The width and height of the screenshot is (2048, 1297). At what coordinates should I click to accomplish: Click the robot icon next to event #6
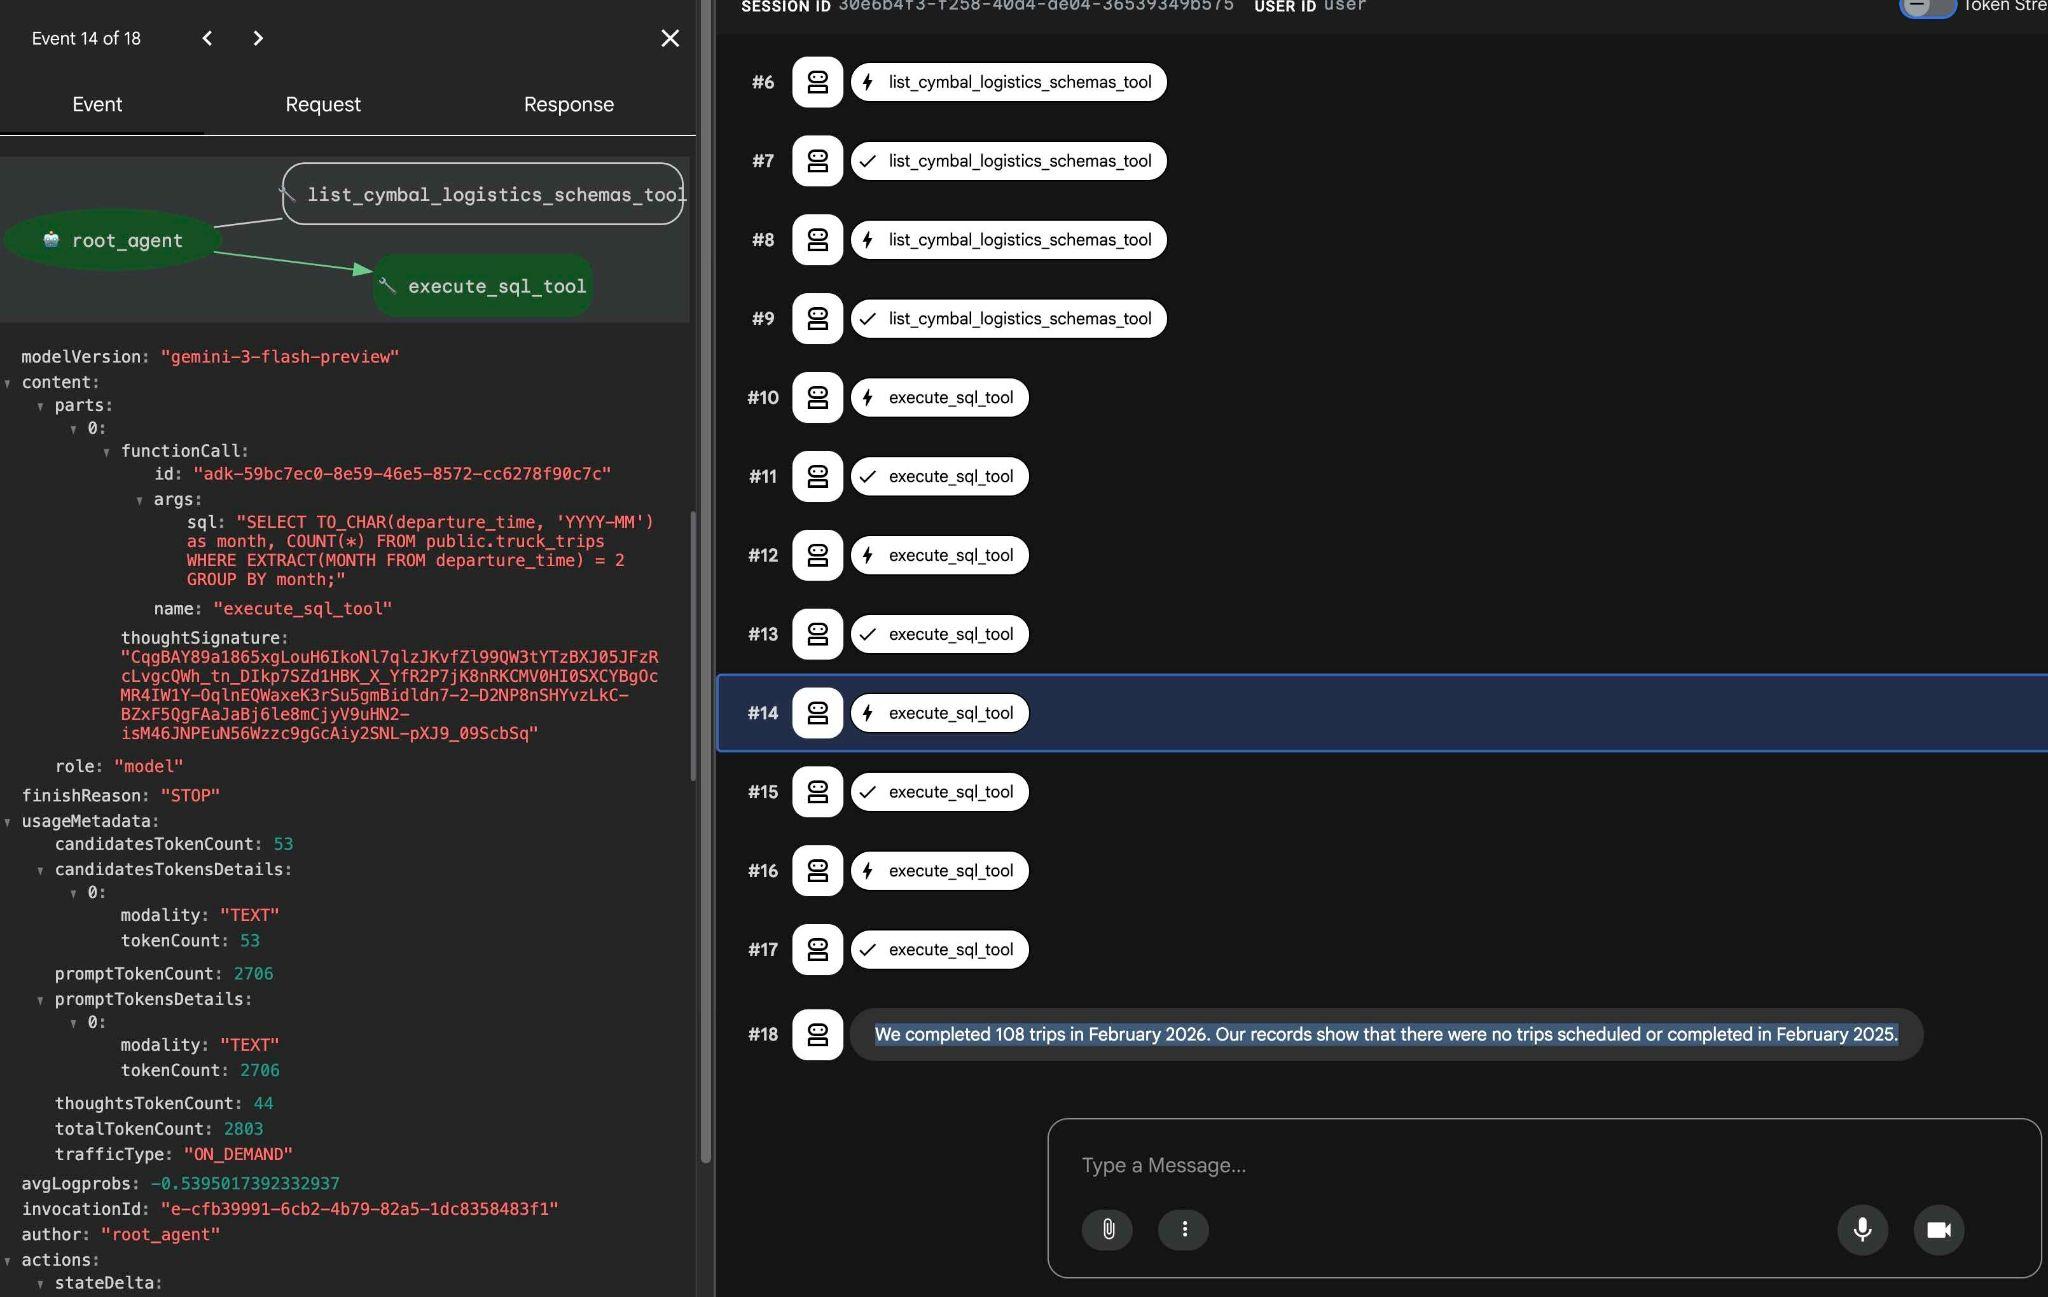click(x=817, y=82)
